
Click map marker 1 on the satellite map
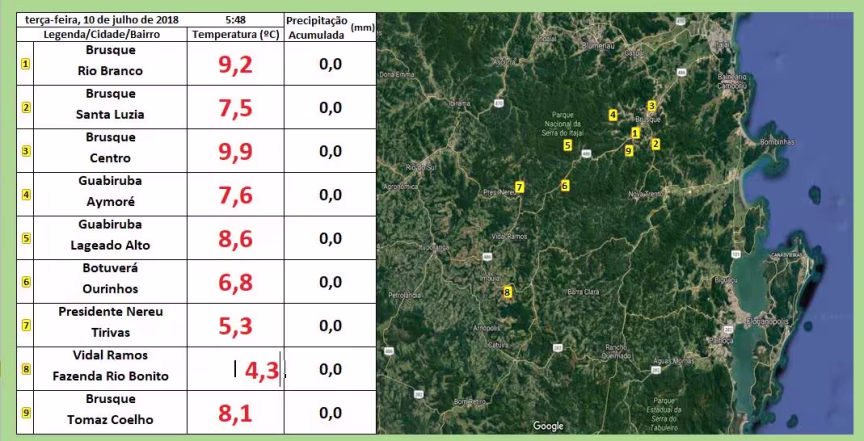635,132
